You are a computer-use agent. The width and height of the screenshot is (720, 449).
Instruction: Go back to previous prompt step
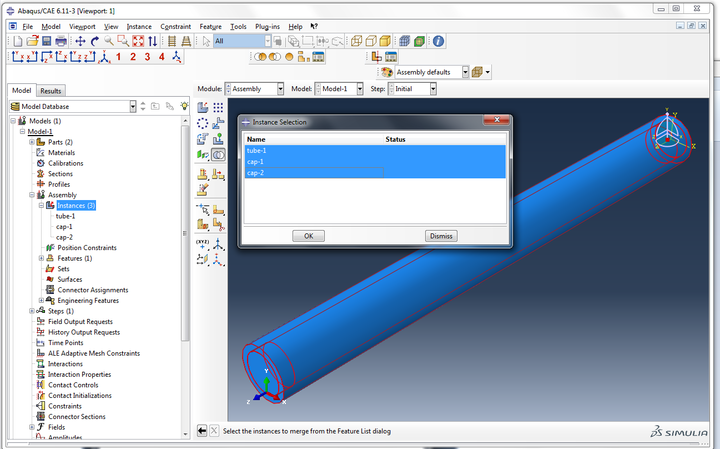pyautogui.click(x=202, y=431)
